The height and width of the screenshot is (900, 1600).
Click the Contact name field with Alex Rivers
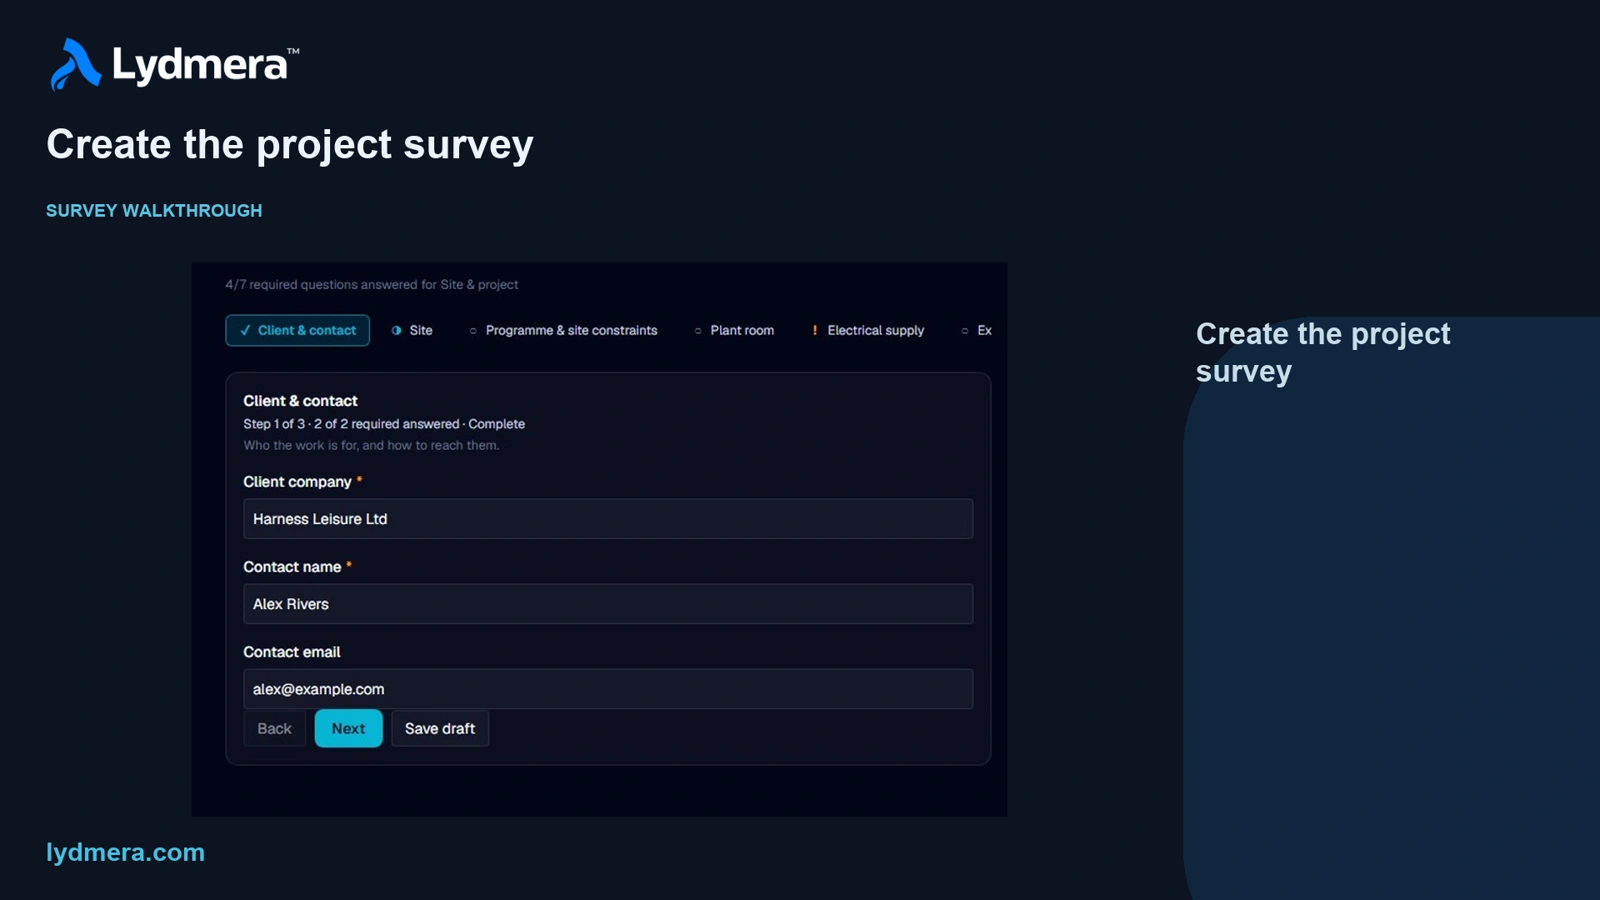click(x=608, y=604)
